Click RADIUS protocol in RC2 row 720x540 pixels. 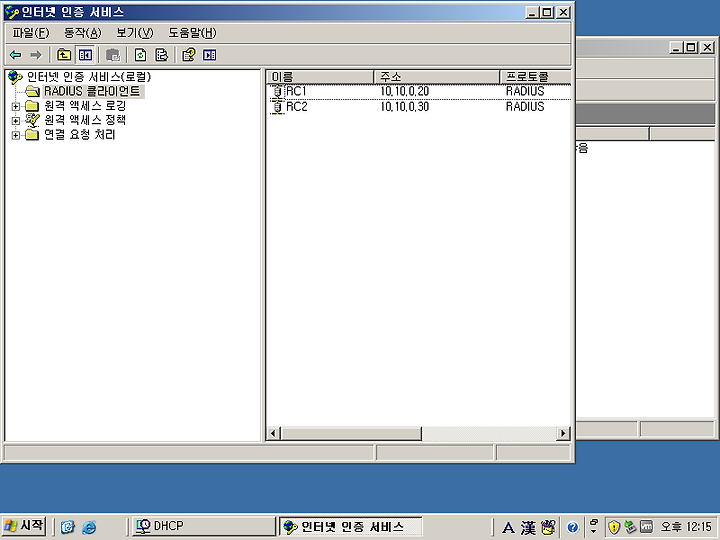(525, 107)
